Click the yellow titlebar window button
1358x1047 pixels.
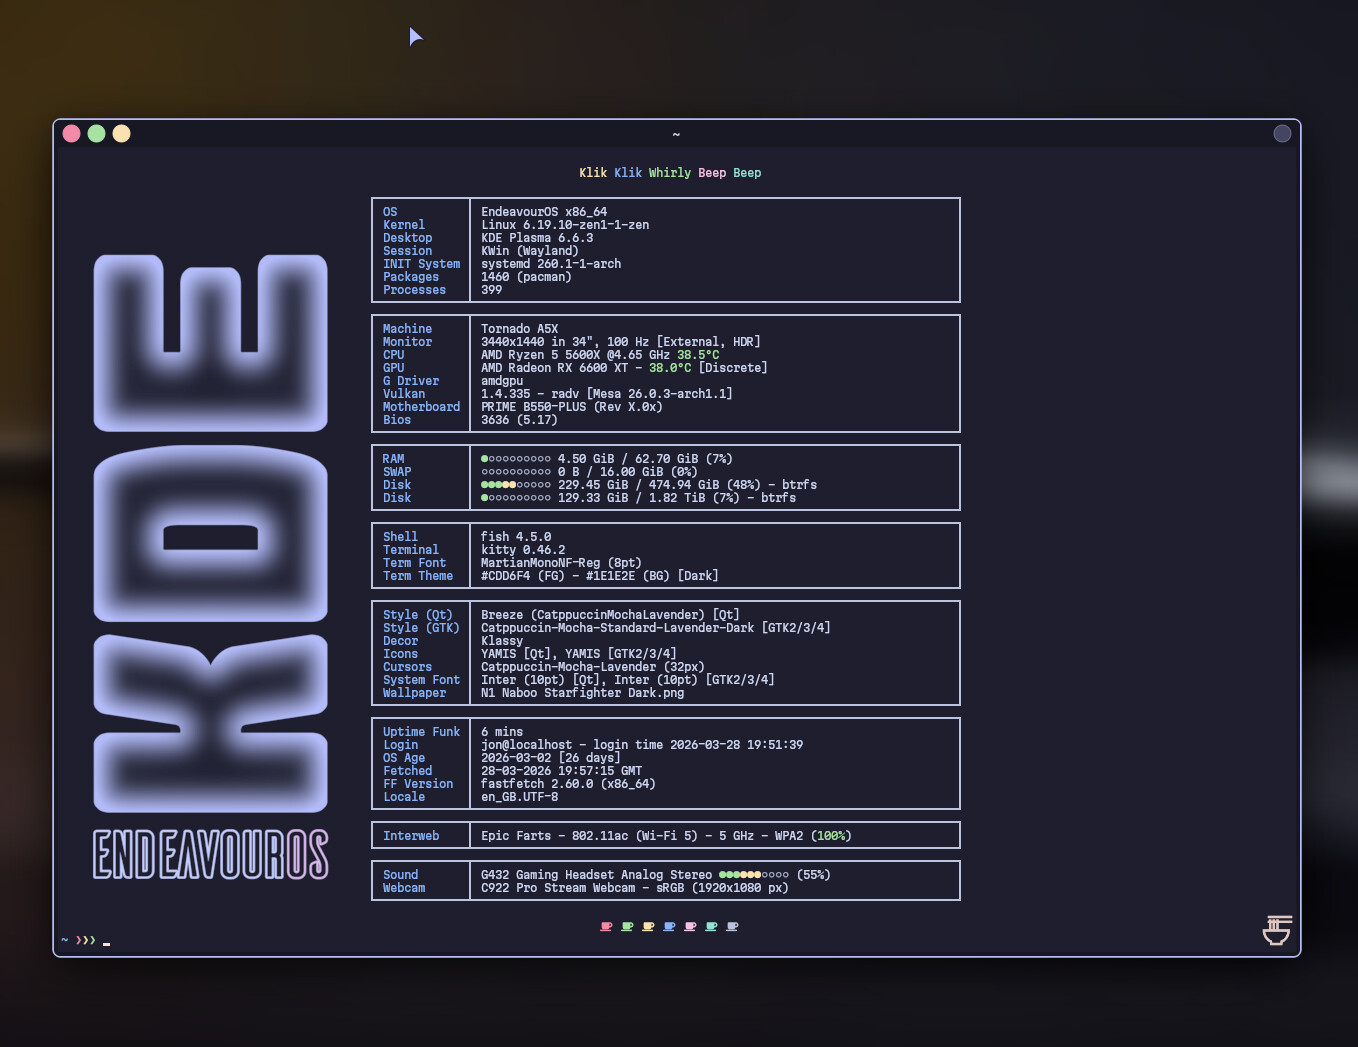[x=122, y=134]
